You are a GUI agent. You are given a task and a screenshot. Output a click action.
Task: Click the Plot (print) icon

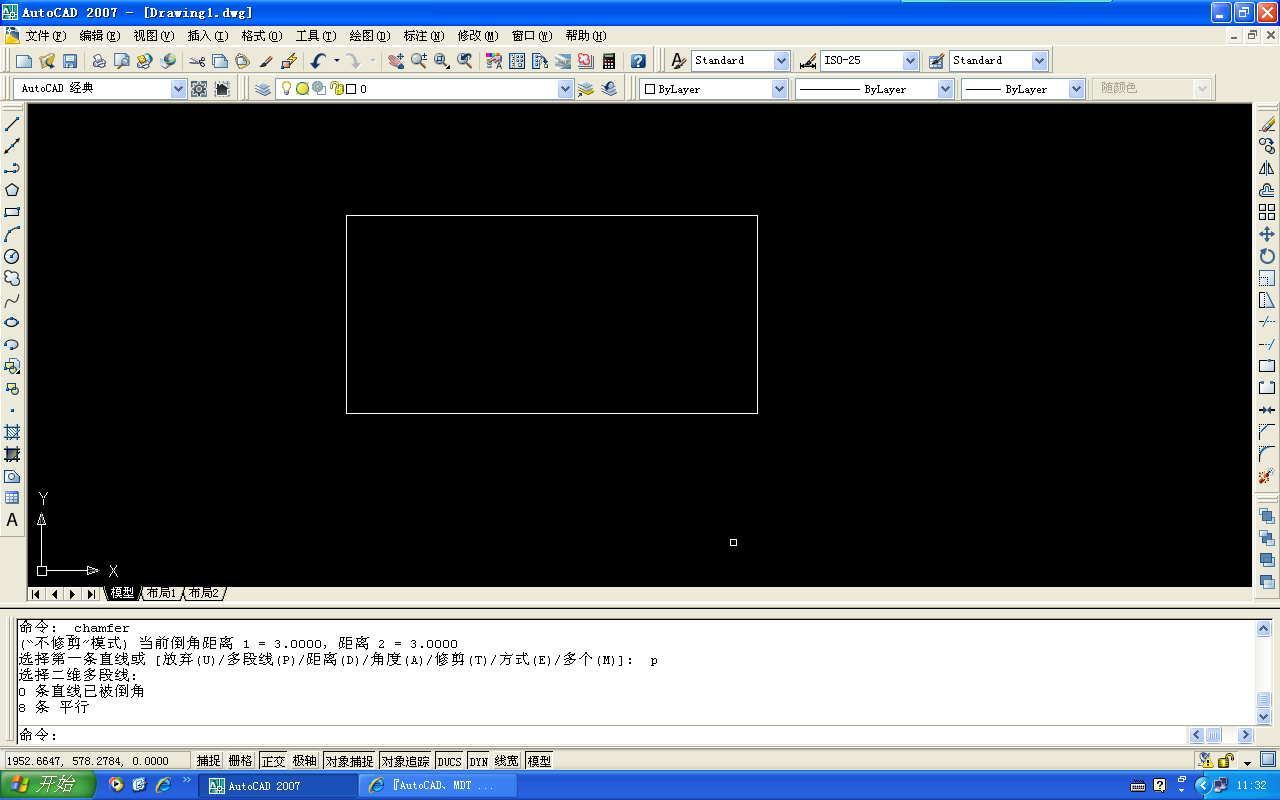coord(99,61)
